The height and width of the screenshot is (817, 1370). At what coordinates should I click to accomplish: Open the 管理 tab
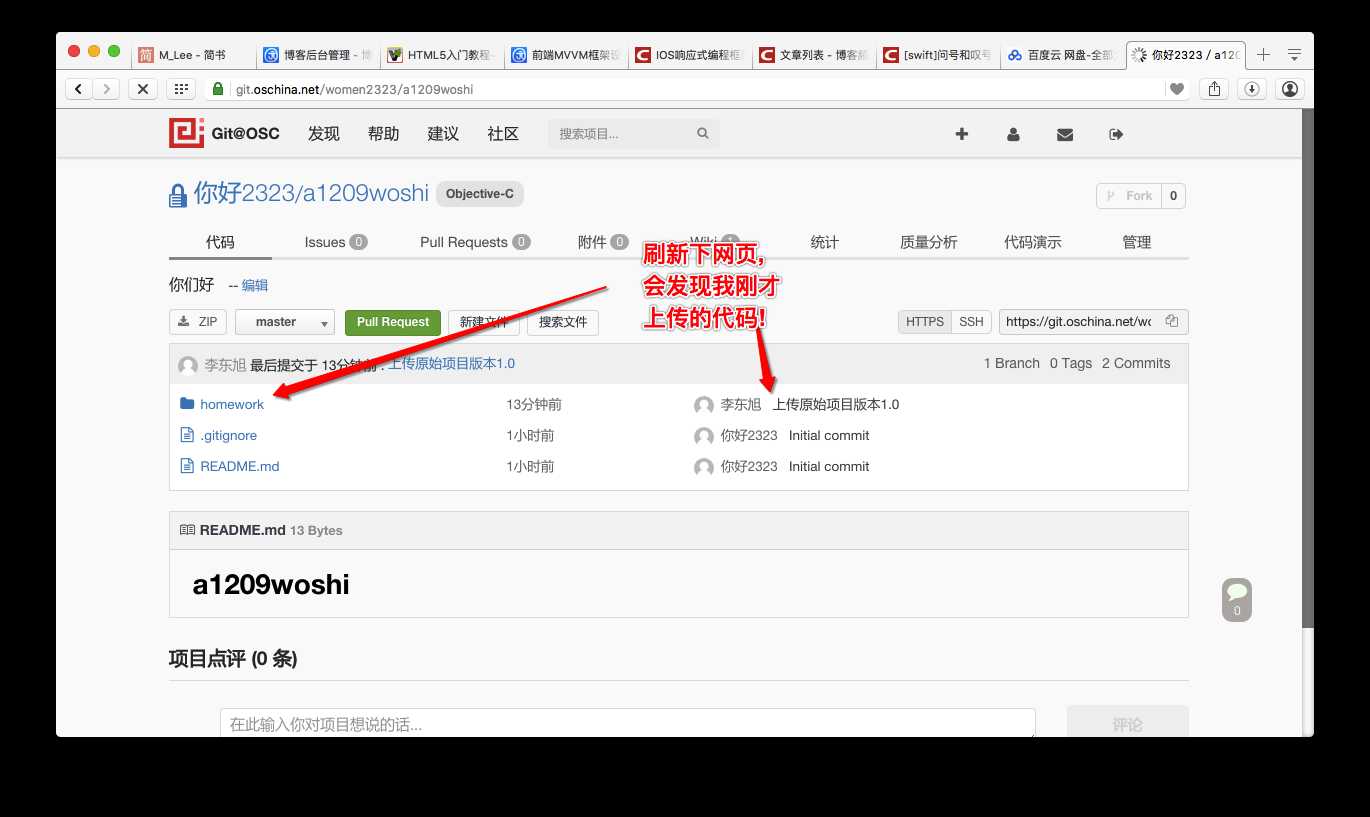(x=1137, y=242)
